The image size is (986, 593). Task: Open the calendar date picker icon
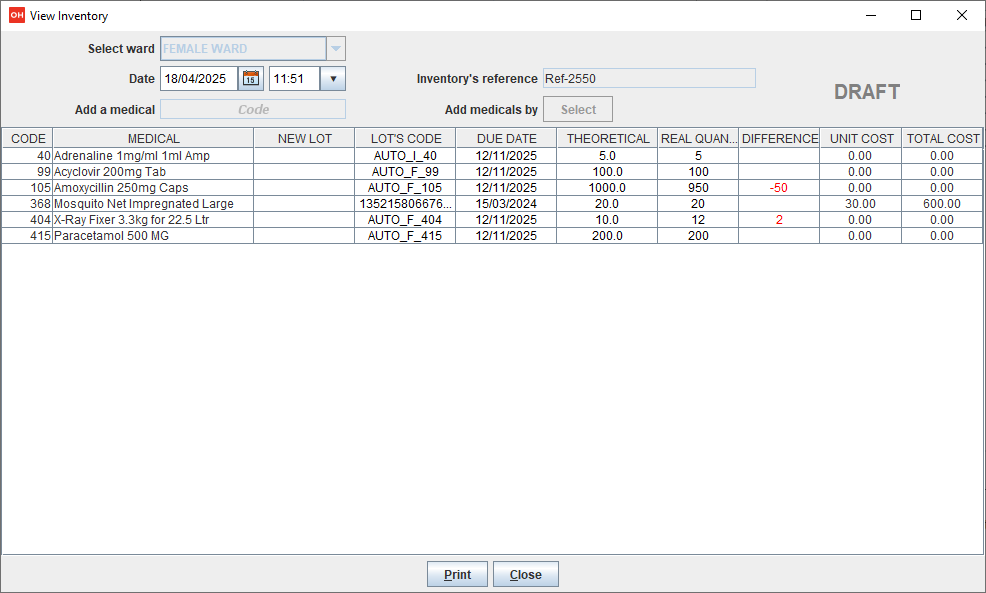[x=252, y=78]
